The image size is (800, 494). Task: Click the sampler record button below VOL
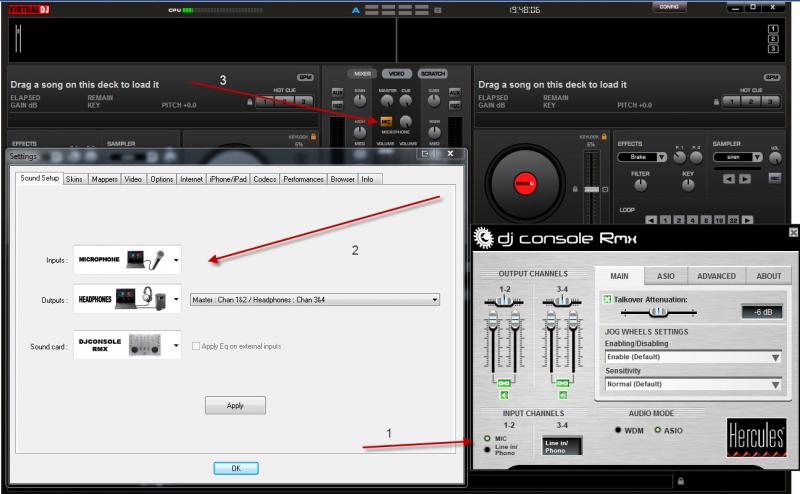[774, 178]
